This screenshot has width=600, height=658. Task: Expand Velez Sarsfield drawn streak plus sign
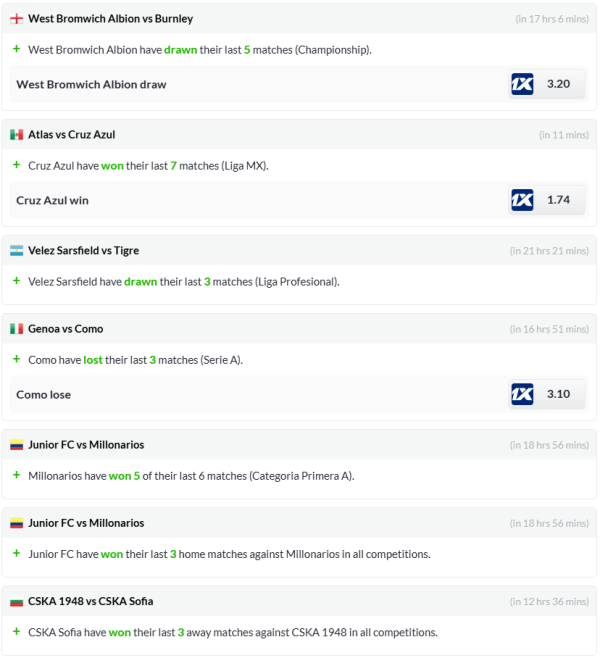16,281
